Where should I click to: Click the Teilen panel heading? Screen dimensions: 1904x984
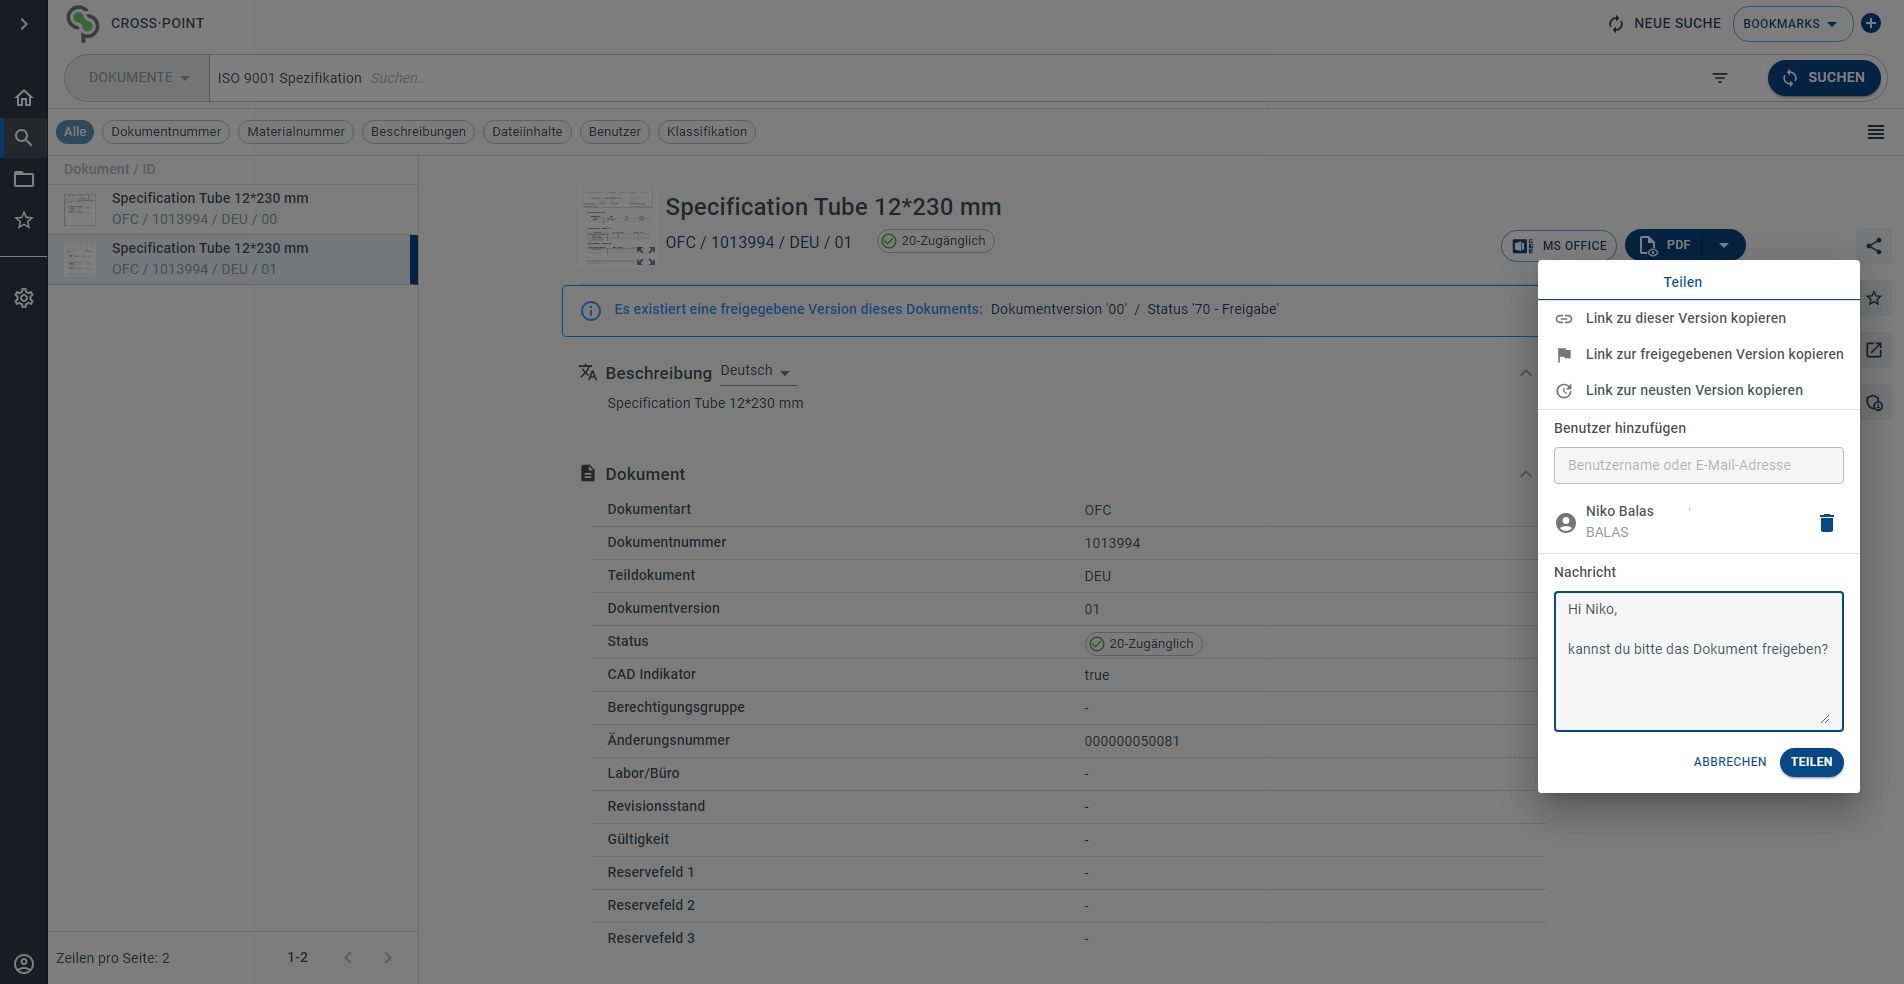click(1682, 282)
